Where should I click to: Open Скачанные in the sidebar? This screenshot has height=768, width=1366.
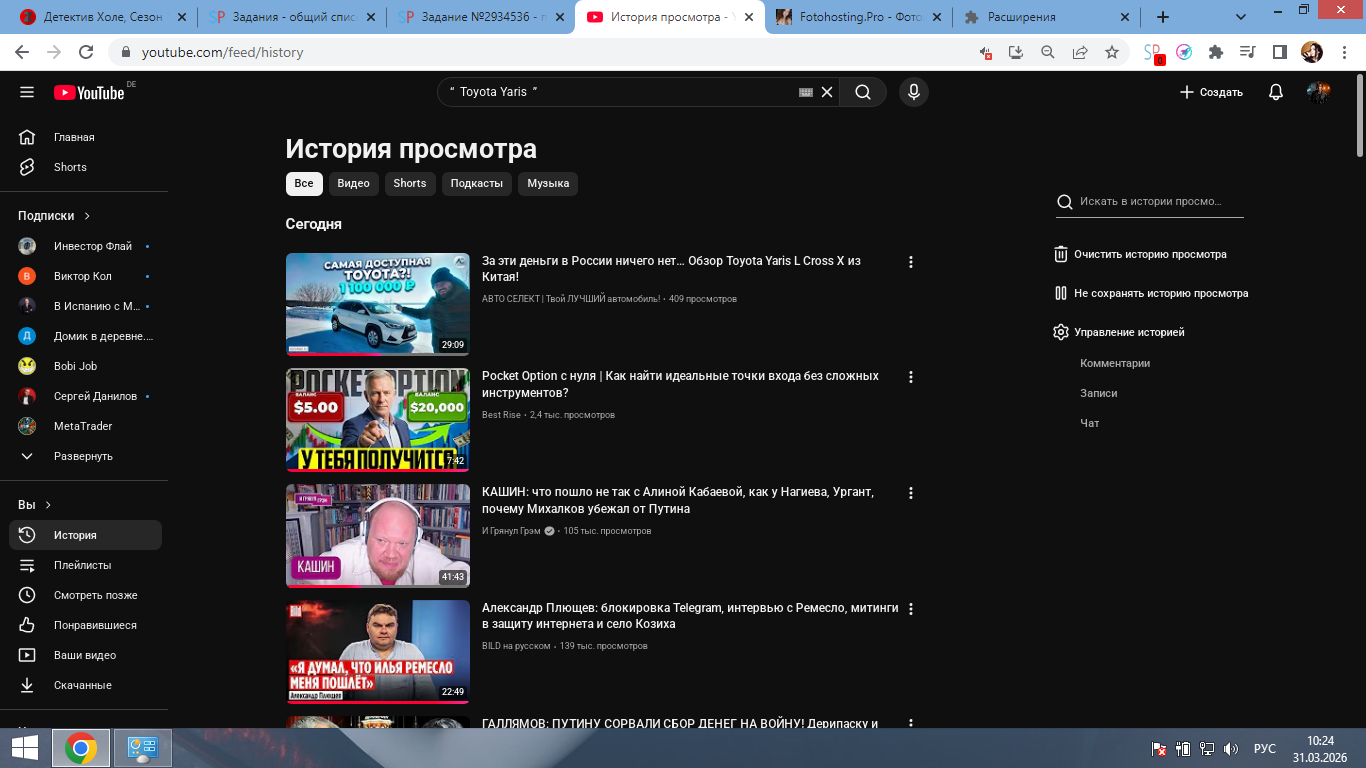(85, 685)
